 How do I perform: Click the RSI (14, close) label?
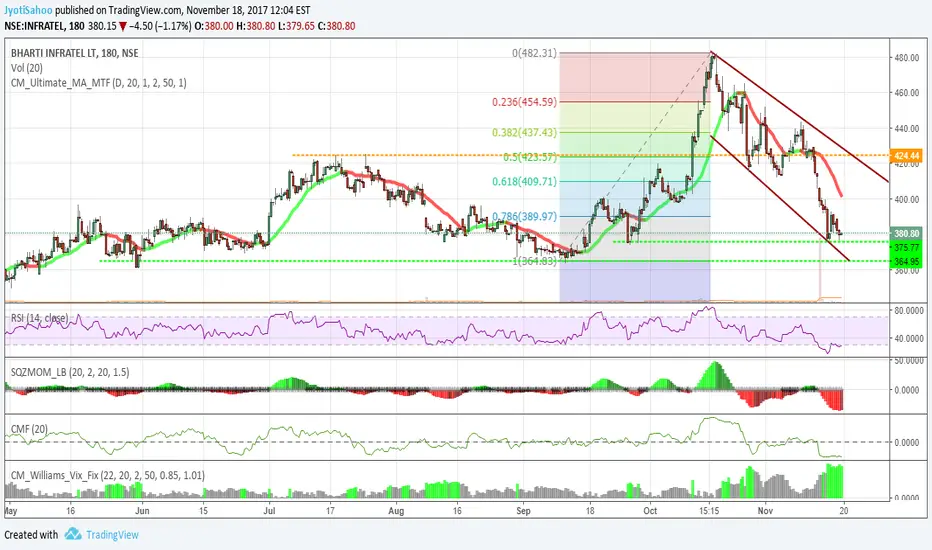coord(39,318)
